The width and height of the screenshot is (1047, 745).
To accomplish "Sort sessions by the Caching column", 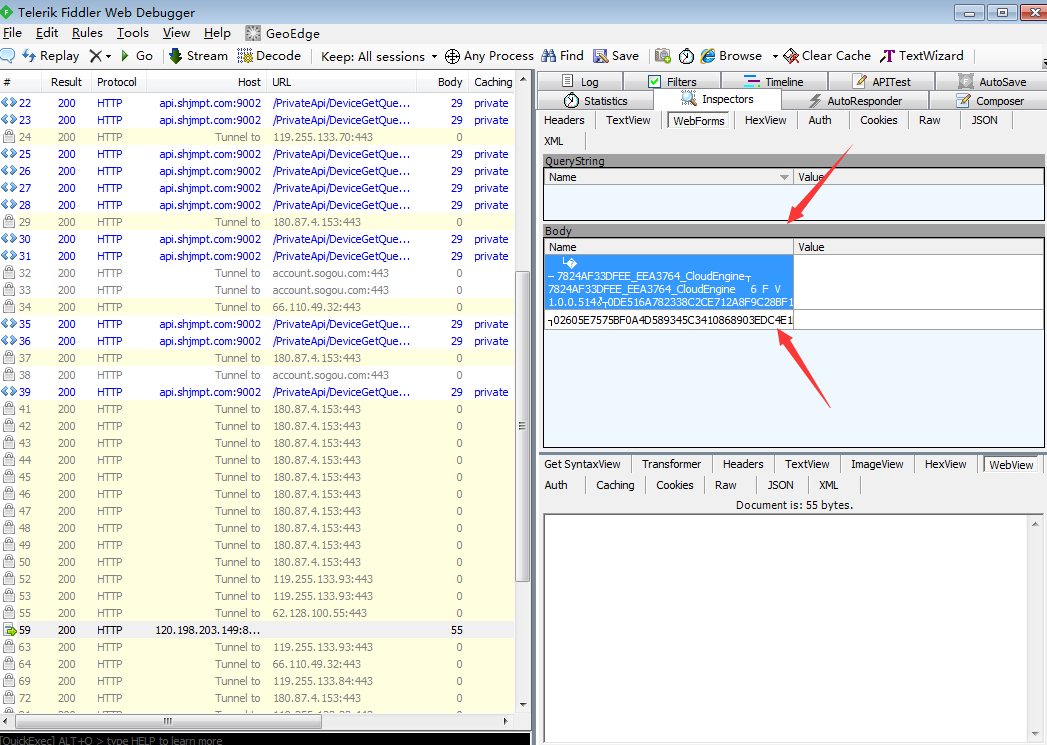I will click(x=493, y=82).
